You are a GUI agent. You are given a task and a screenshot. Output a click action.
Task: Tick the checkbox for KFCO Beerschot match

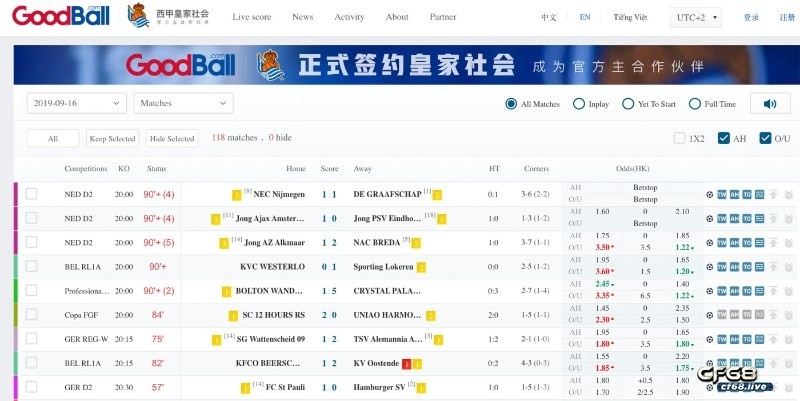(31, 363)
